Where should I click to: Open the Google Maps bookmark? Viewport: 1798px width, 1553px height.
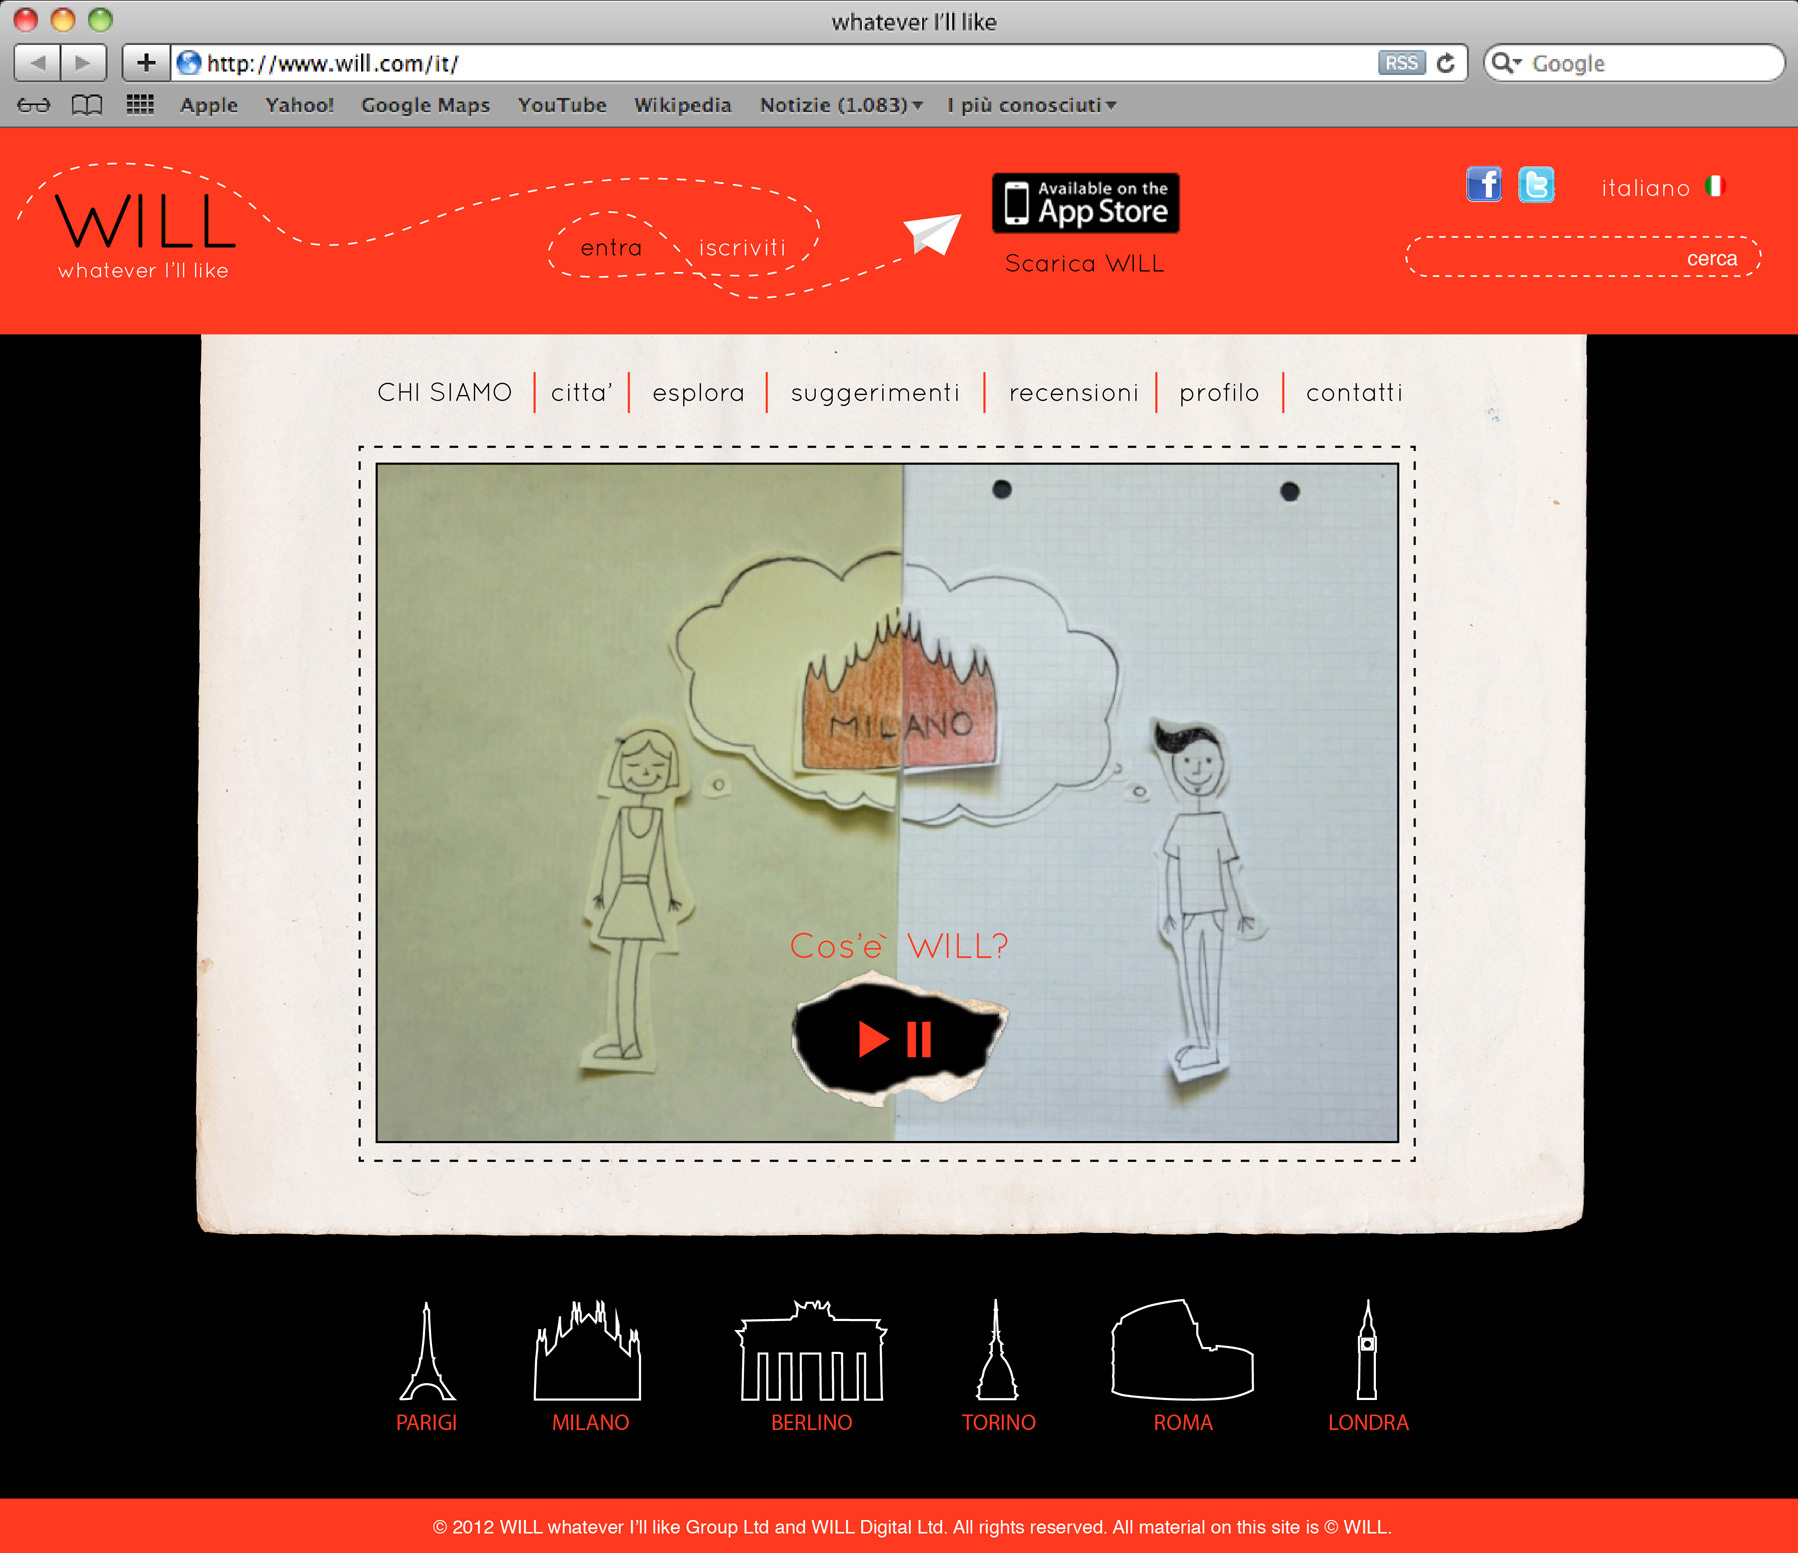click(x=425, y=105)
